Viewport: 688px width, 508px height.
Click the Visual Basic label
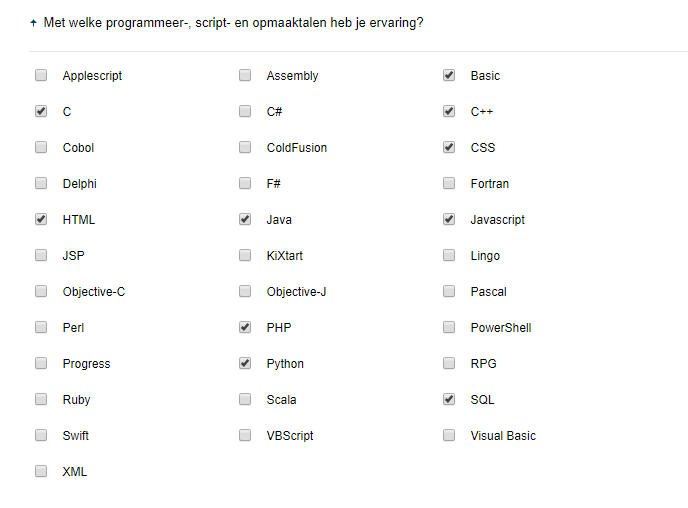coord(503,436)
